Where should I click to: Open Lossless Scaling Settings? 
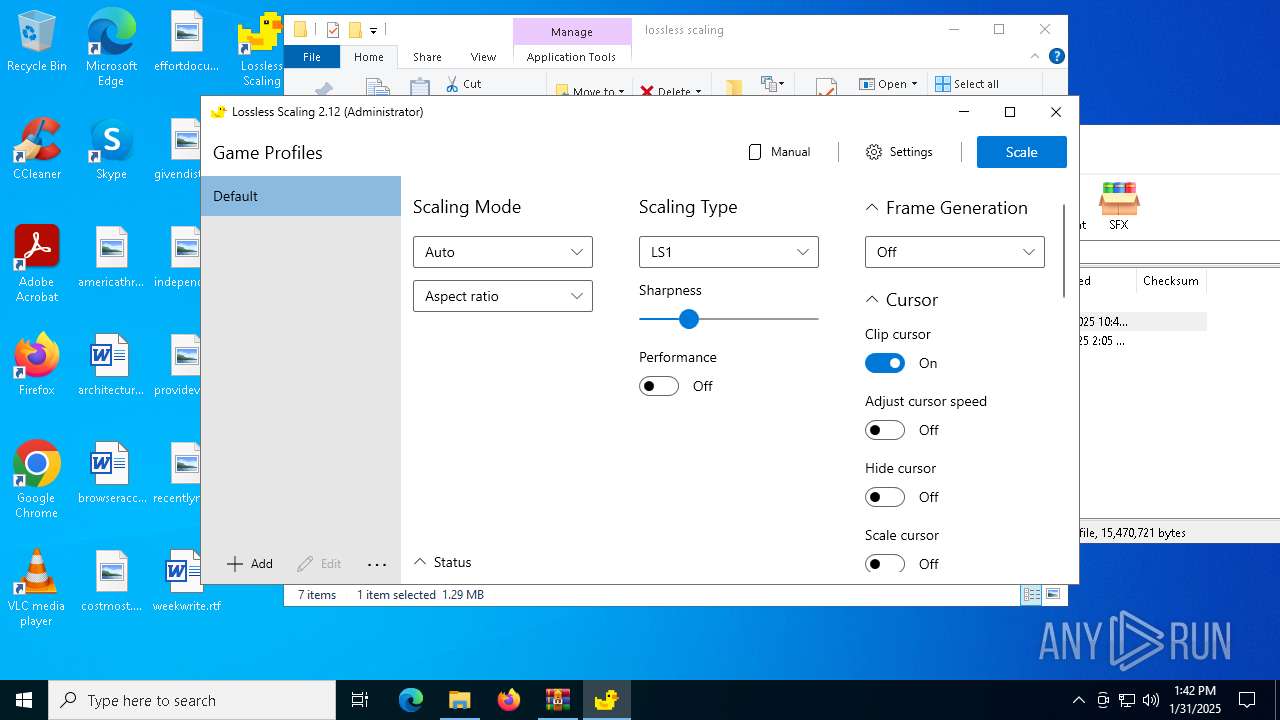[x=899, y=152]
